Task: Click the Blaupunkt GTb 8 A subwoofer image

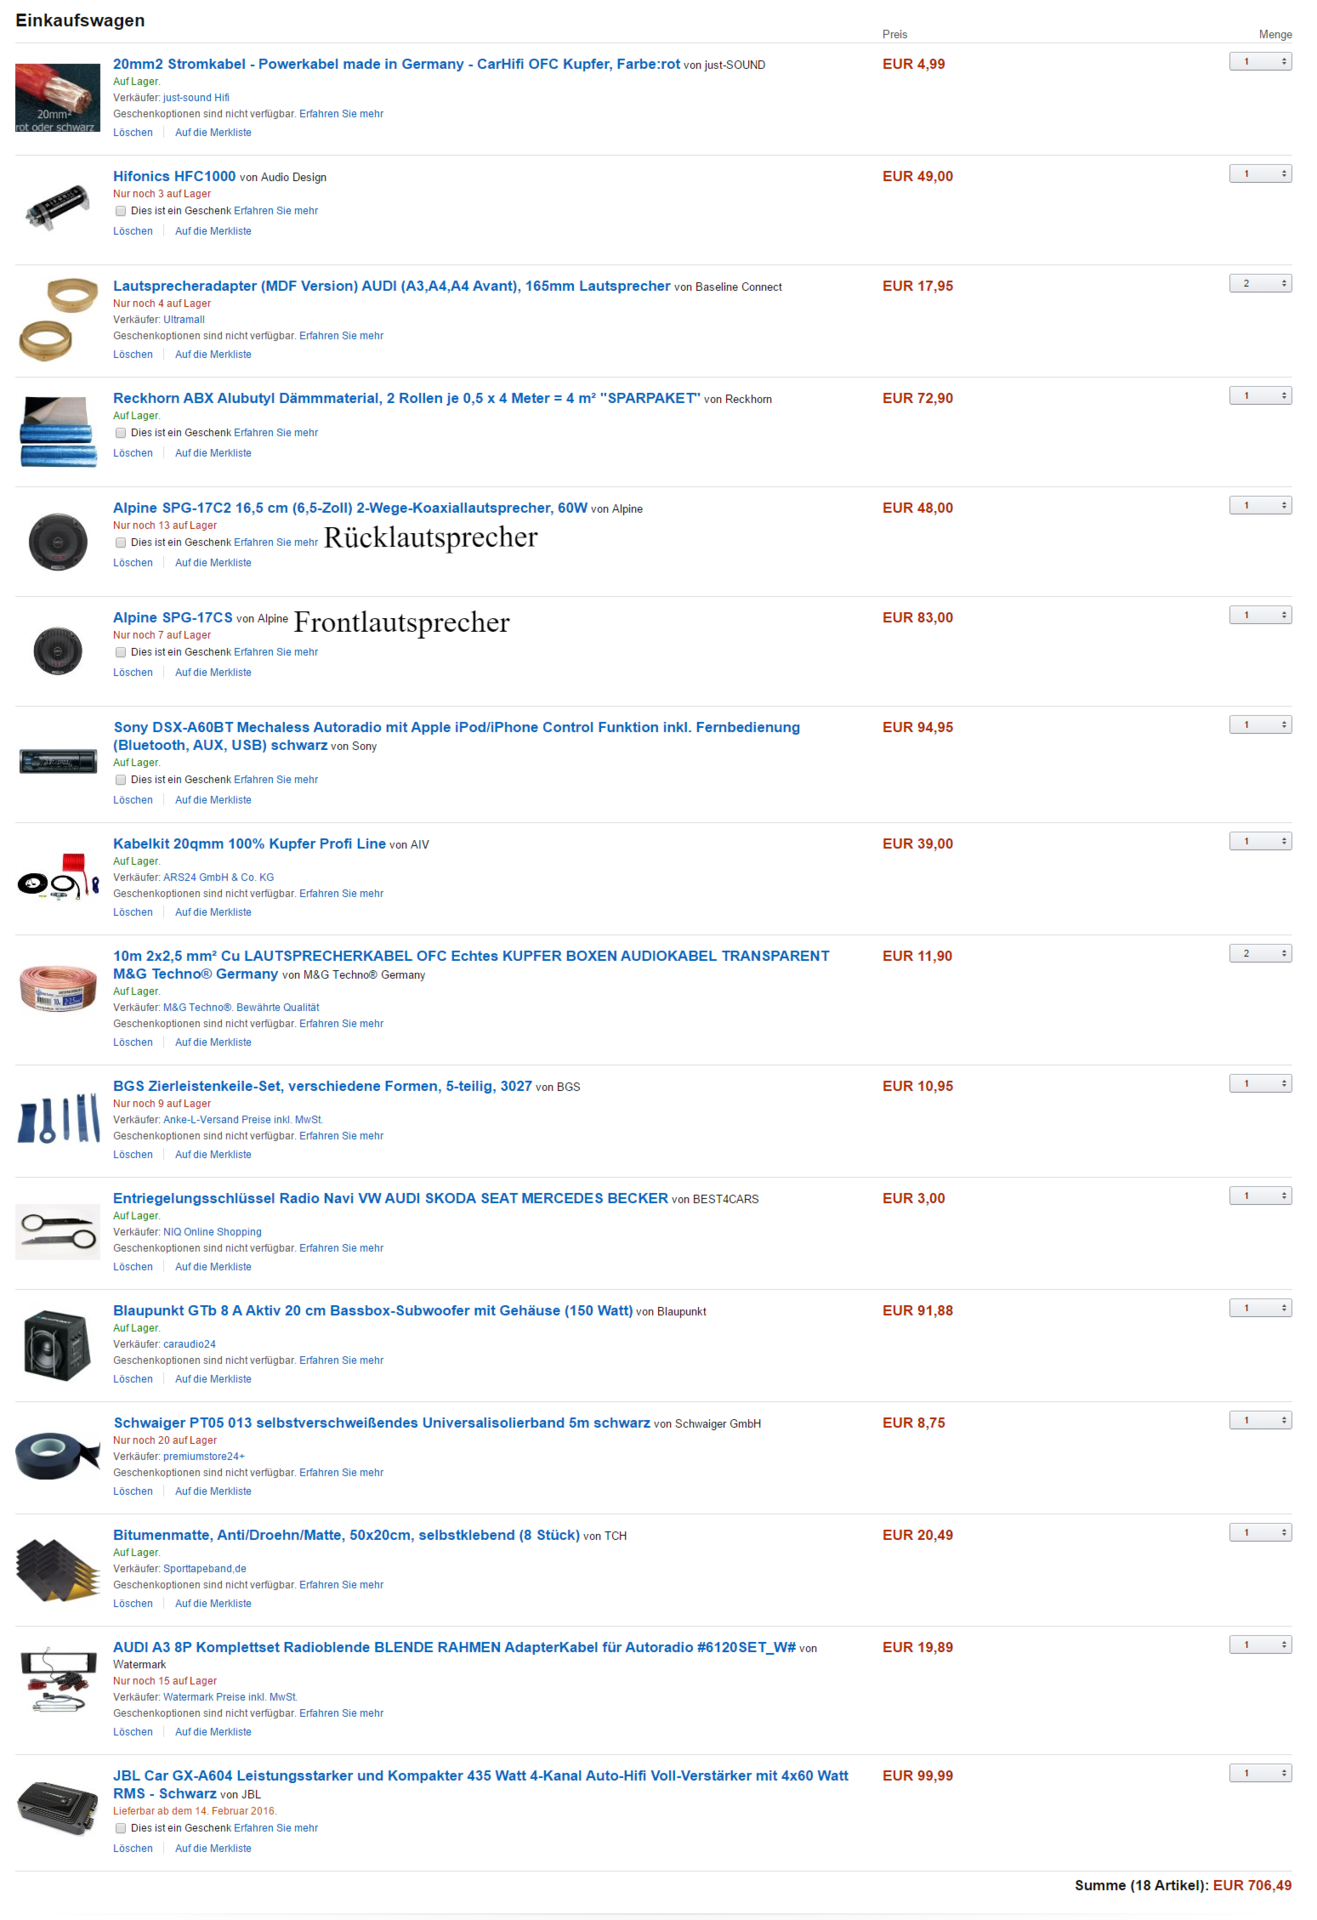Action: pyautogui.click(x=57, y=1345)
